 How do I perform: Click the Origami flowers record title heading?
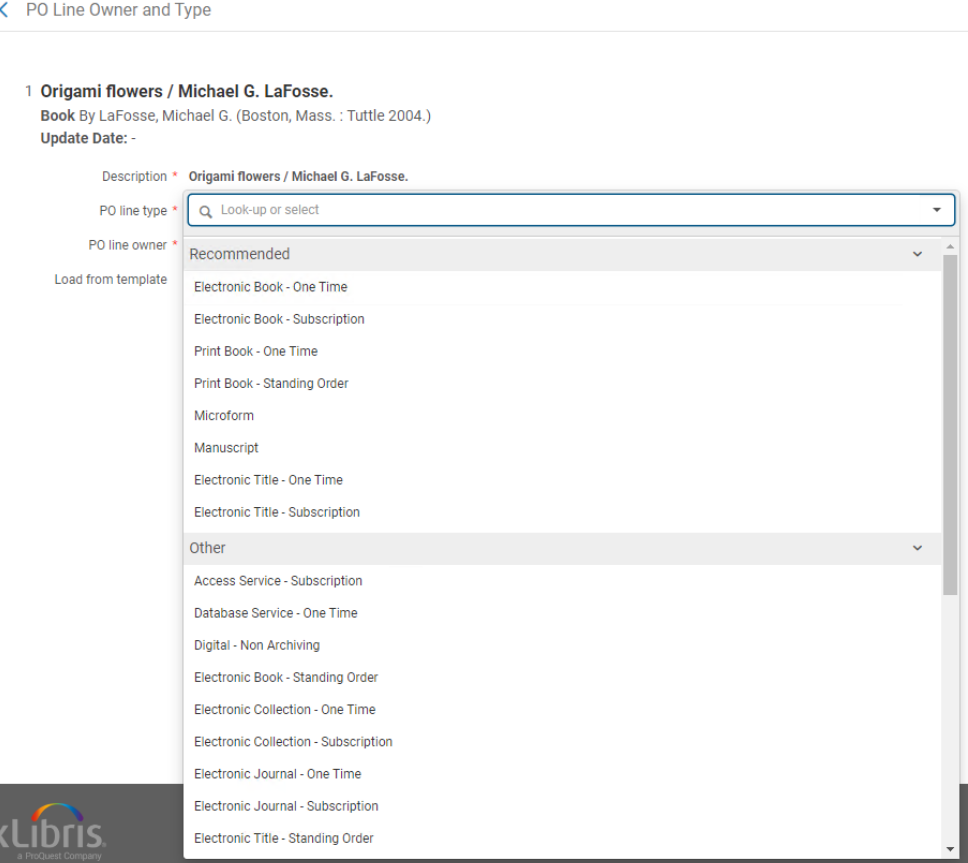click(x=186, y=91)
